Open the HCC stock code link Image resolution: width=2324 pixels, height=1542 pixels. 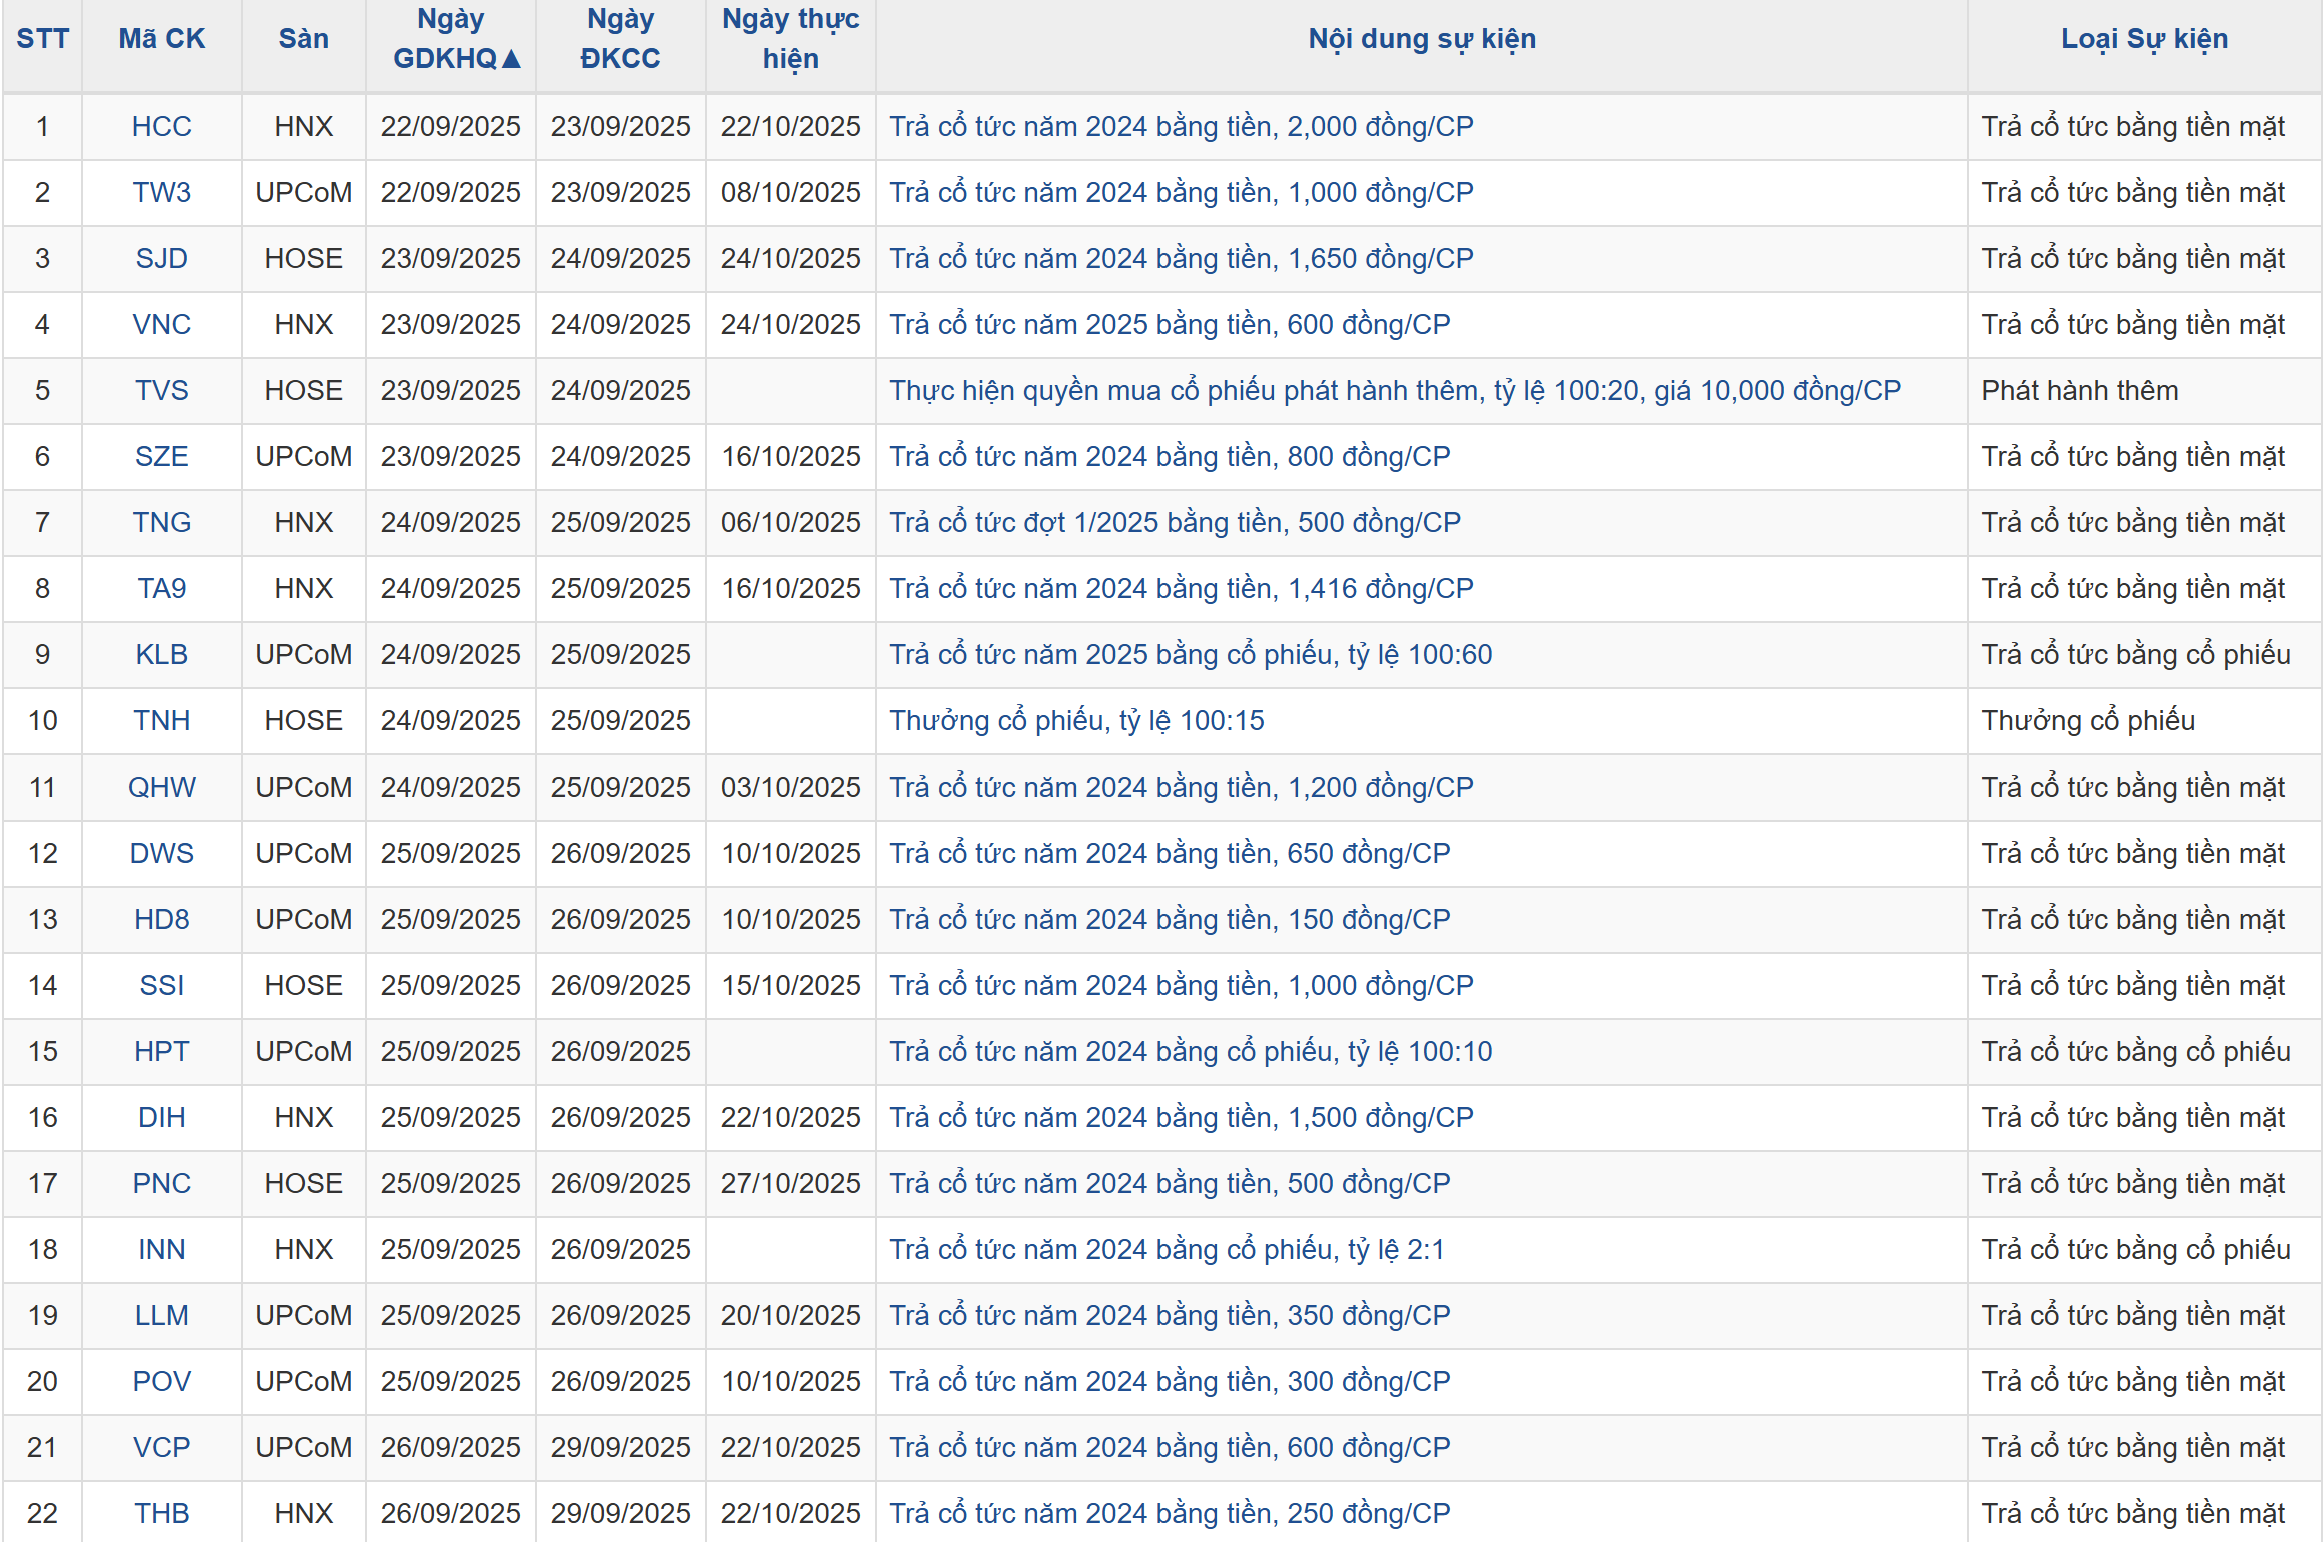click(x=161, y=127)
